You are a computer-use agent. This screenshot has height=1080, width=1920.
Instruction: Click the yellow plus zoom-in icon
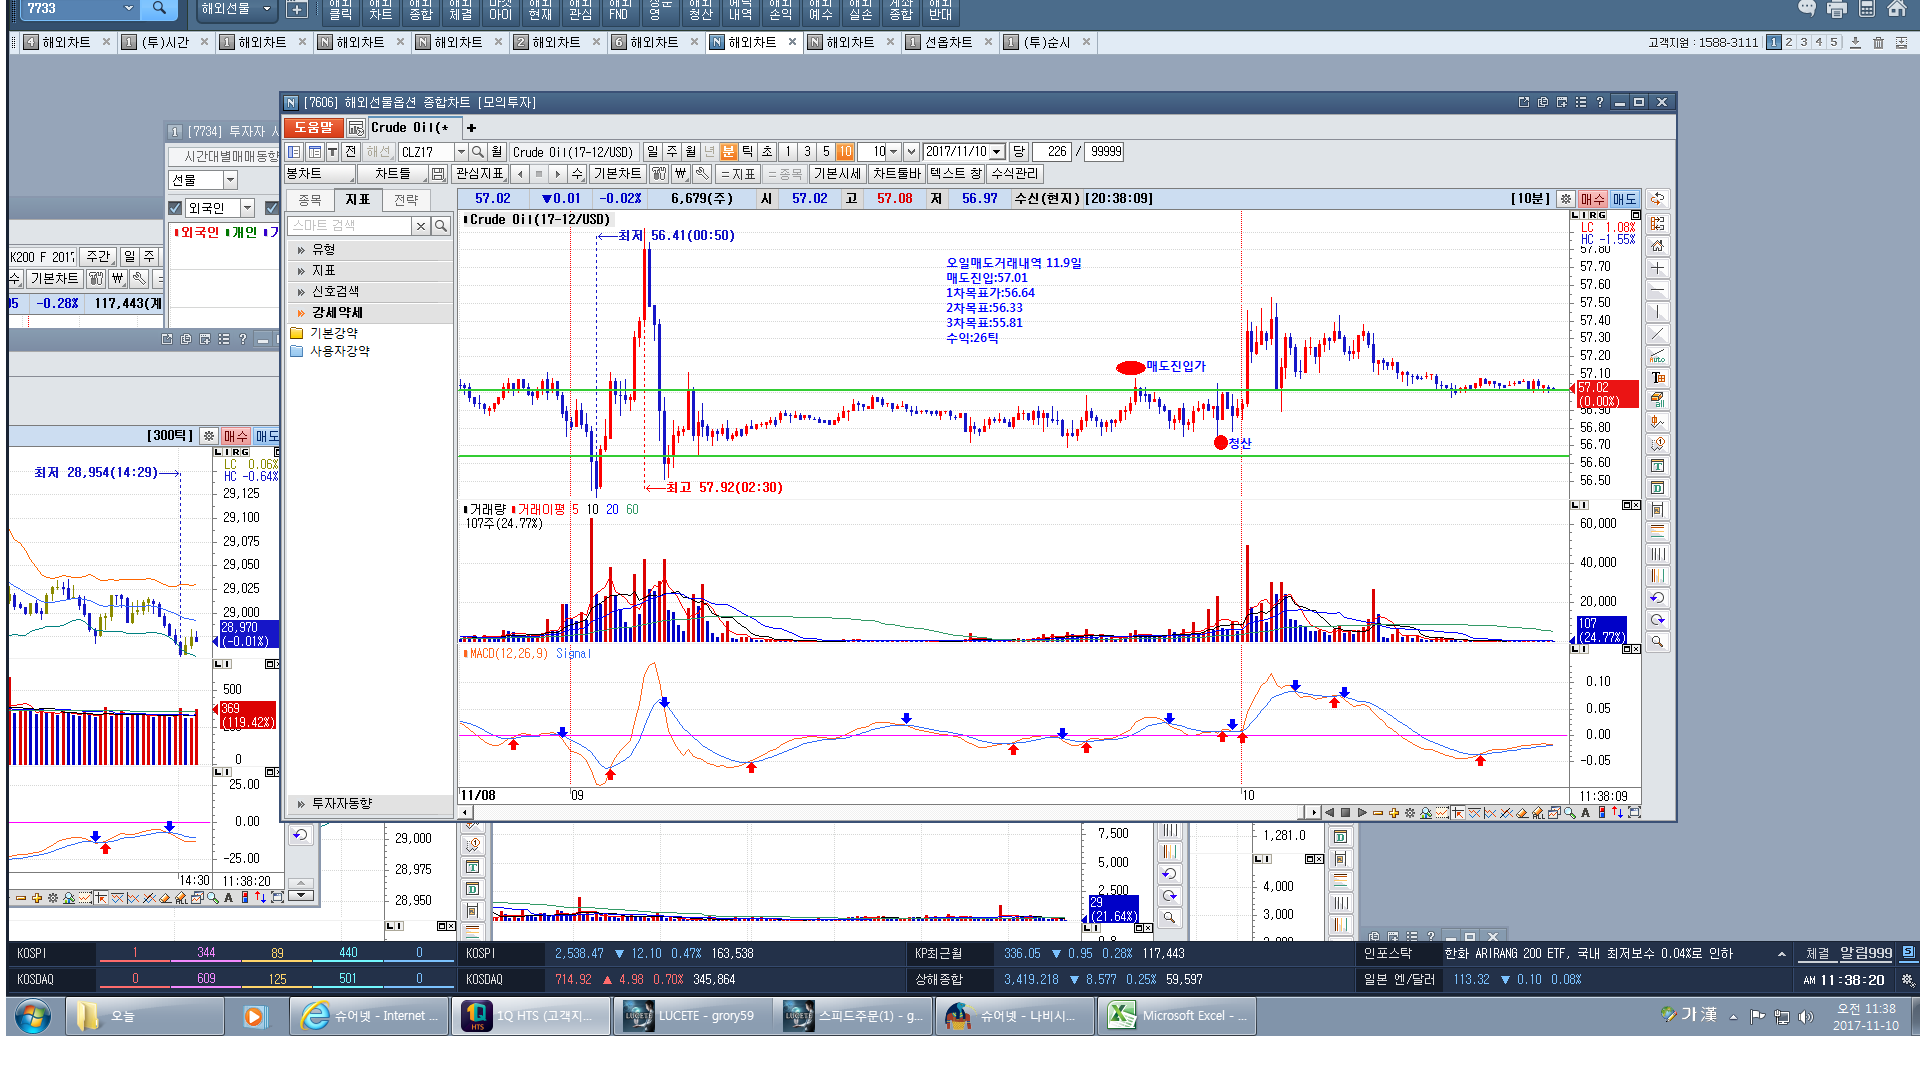pyautogui.click(x=1394, y=813)
